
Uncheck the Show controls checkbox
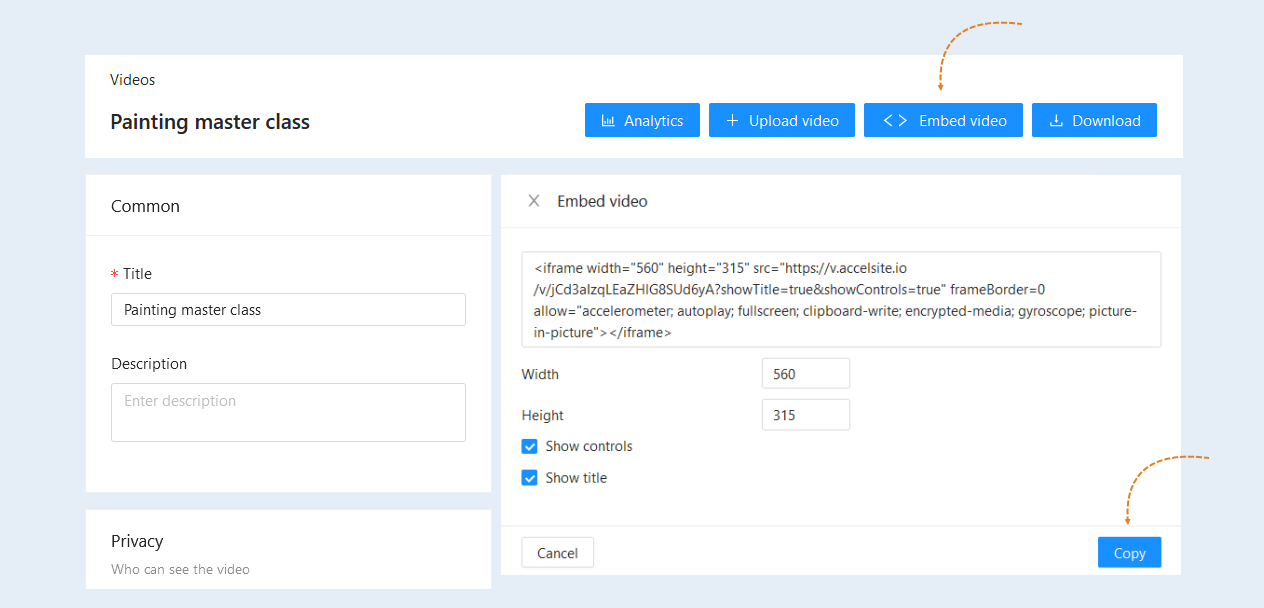pyautogui.click(x=530, y=447)
